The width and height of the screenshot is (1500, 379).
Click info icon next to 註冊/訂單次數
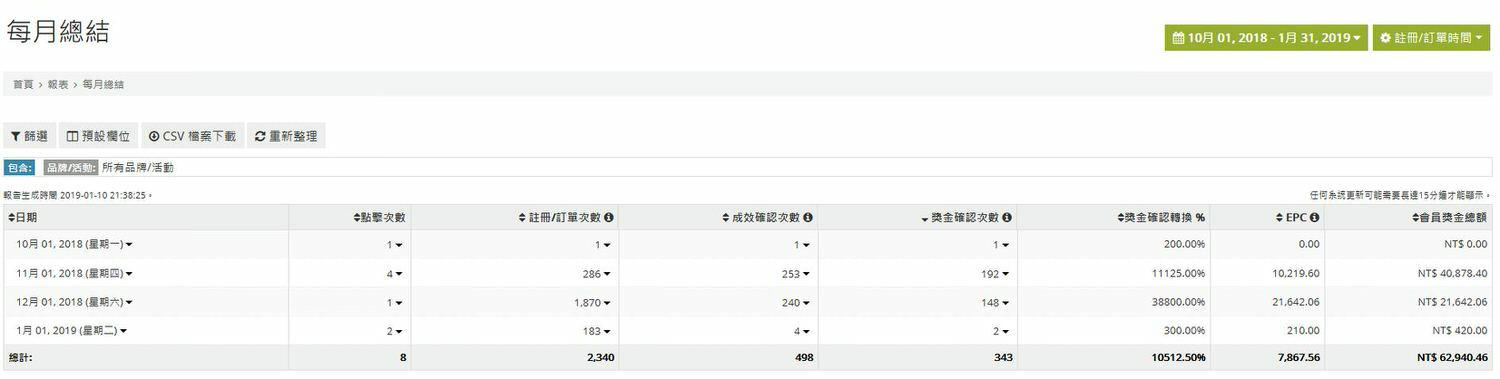pos(609,217)
